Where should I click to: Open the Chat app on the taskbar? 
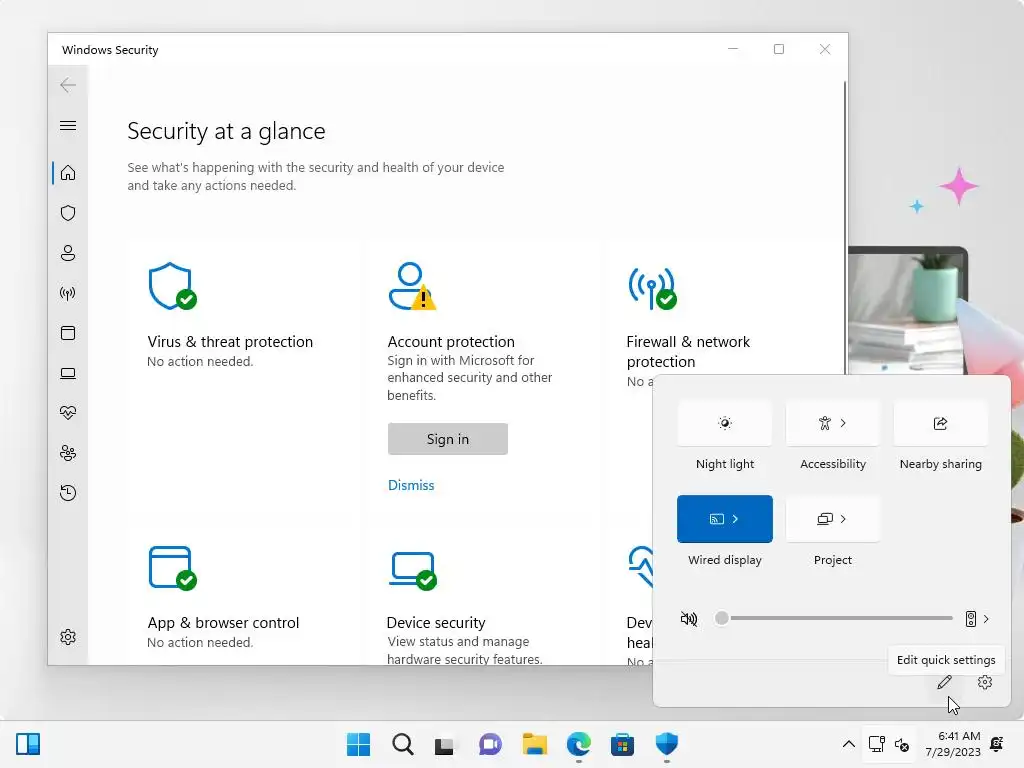point(490,744)
